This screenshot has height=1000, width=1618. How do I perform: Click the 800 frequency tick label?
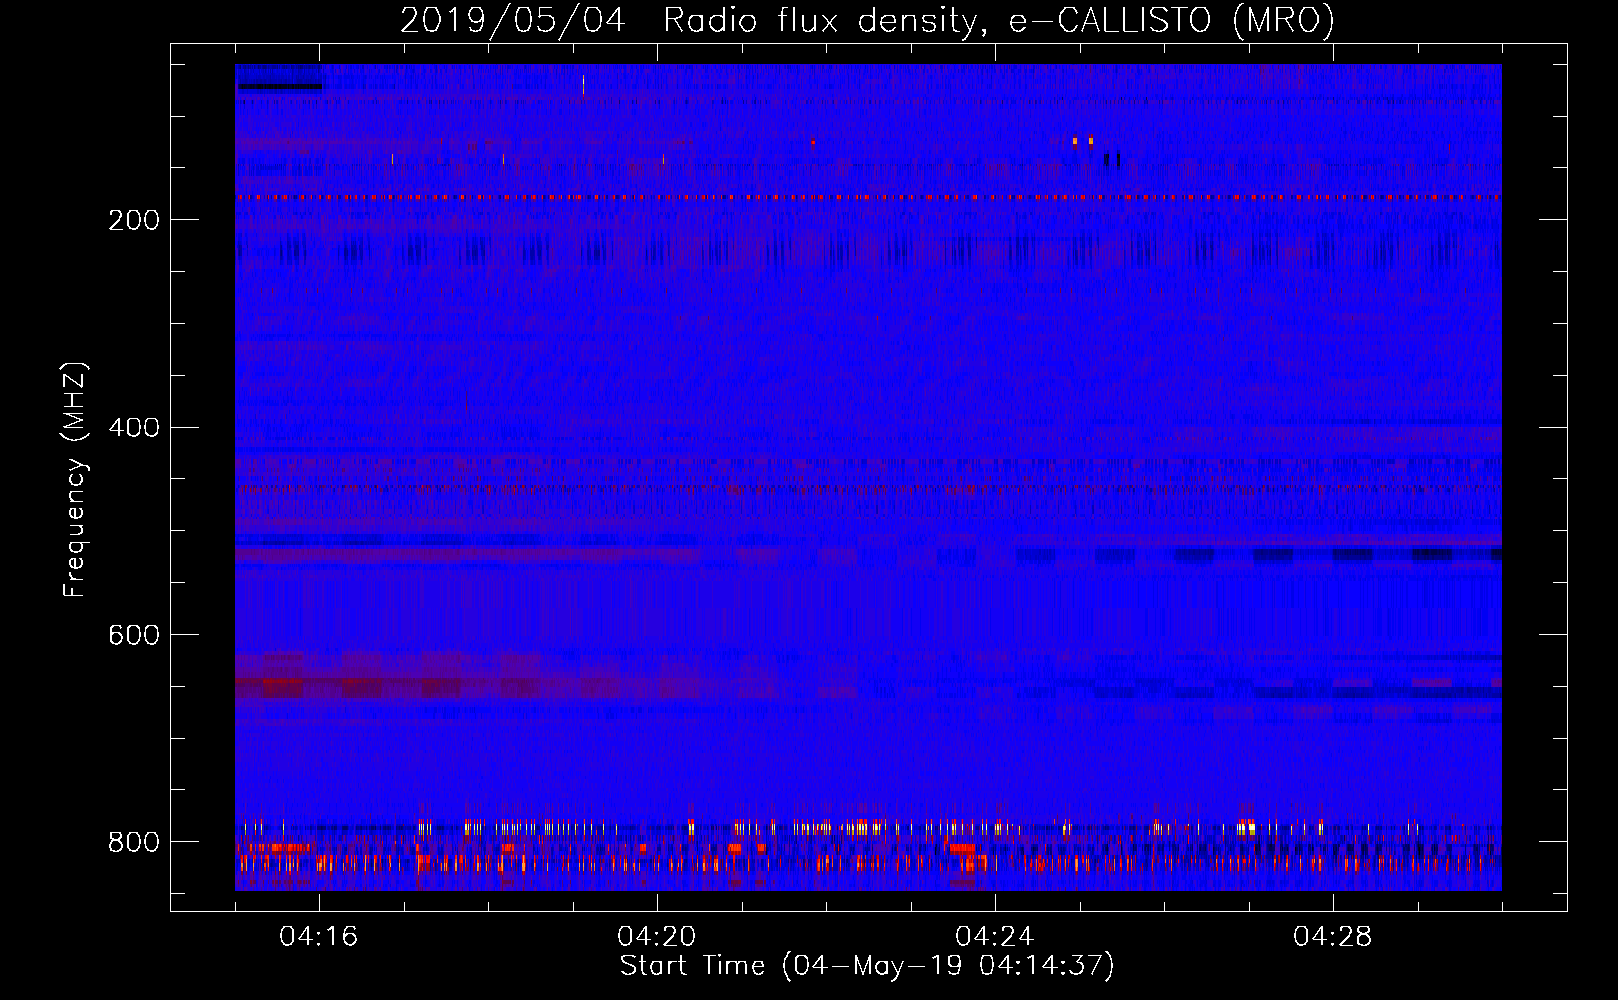pyautogui.click(x=134, y=843)
